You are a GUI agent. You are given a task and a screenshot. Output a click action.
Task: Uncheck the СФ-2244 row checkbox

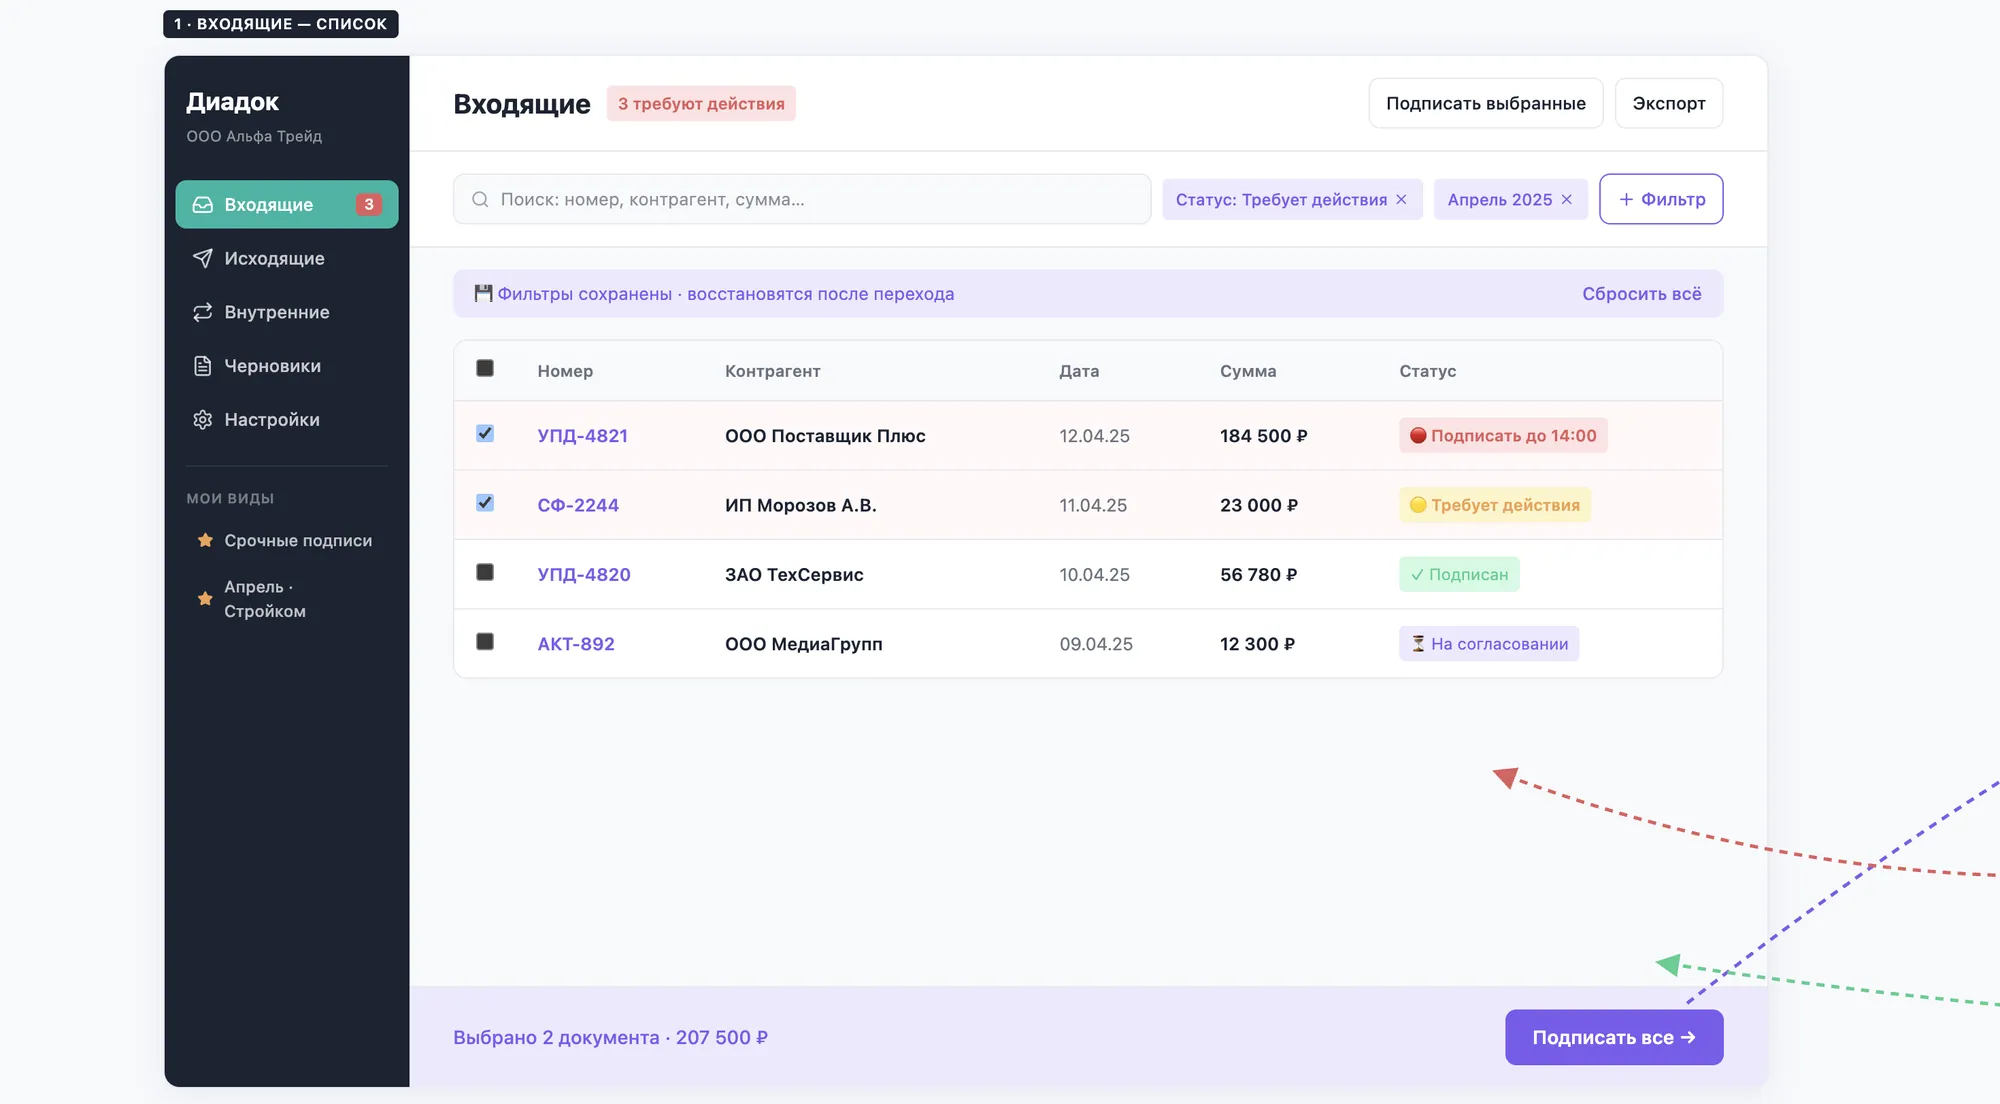[x=485, y=502]
